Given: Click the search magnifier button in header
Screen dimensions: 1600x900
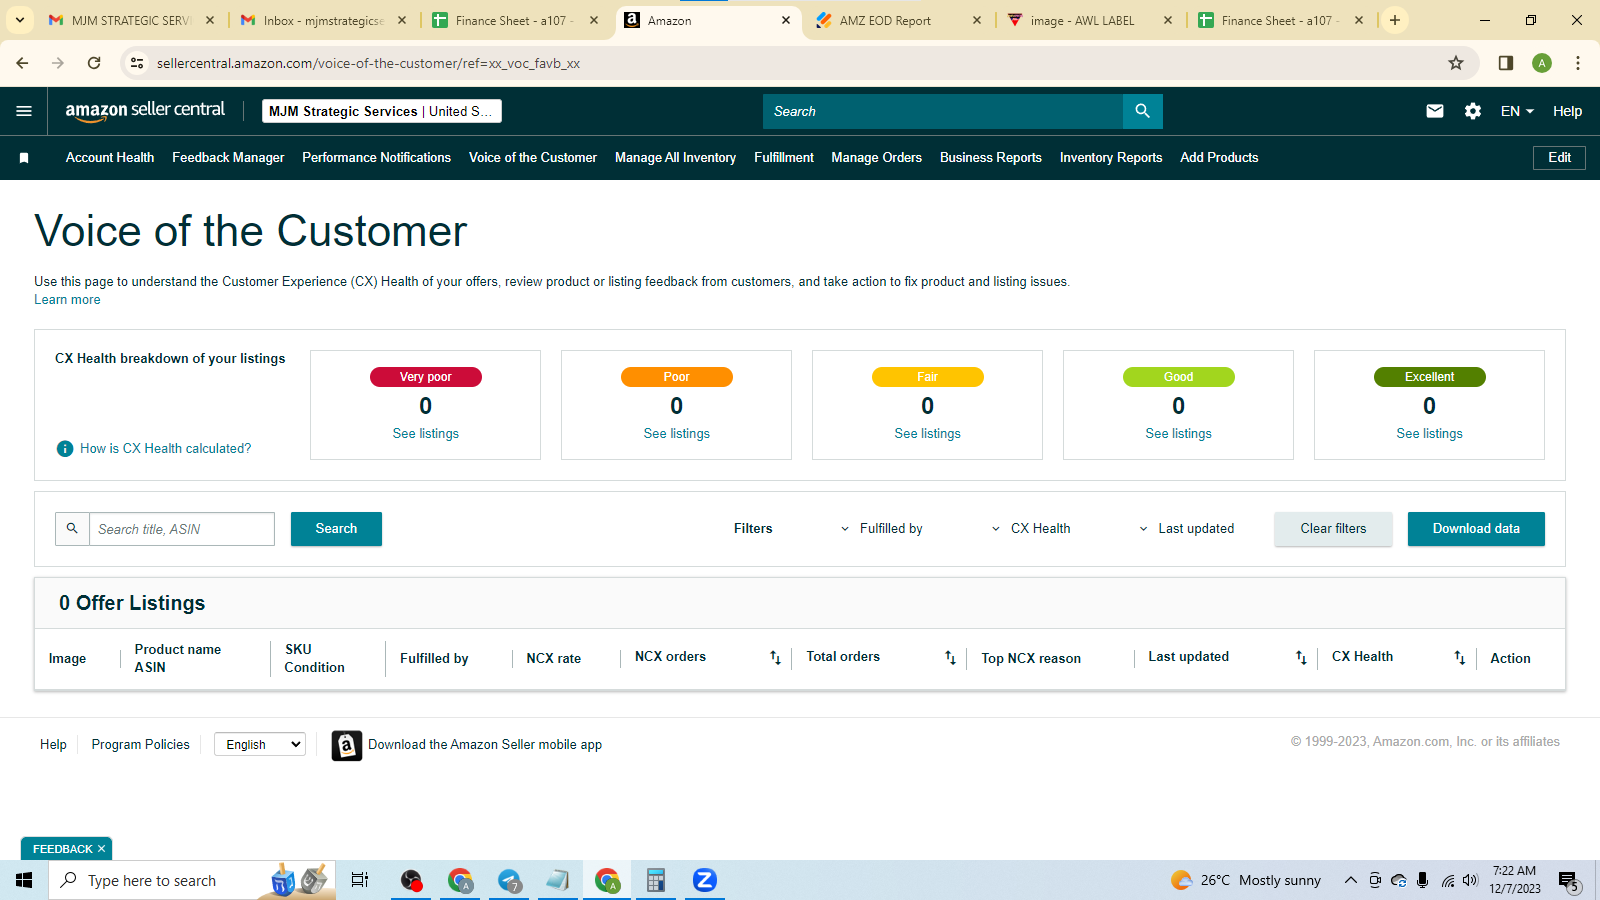Looking at the screenshot, I should [x=1142, y=111].
